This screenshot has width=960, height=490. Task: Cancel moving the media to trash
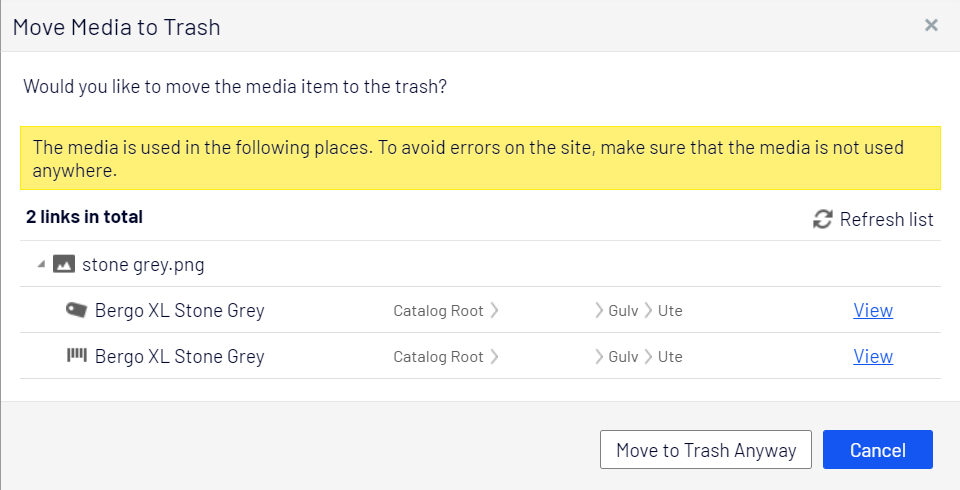[878, 450]
